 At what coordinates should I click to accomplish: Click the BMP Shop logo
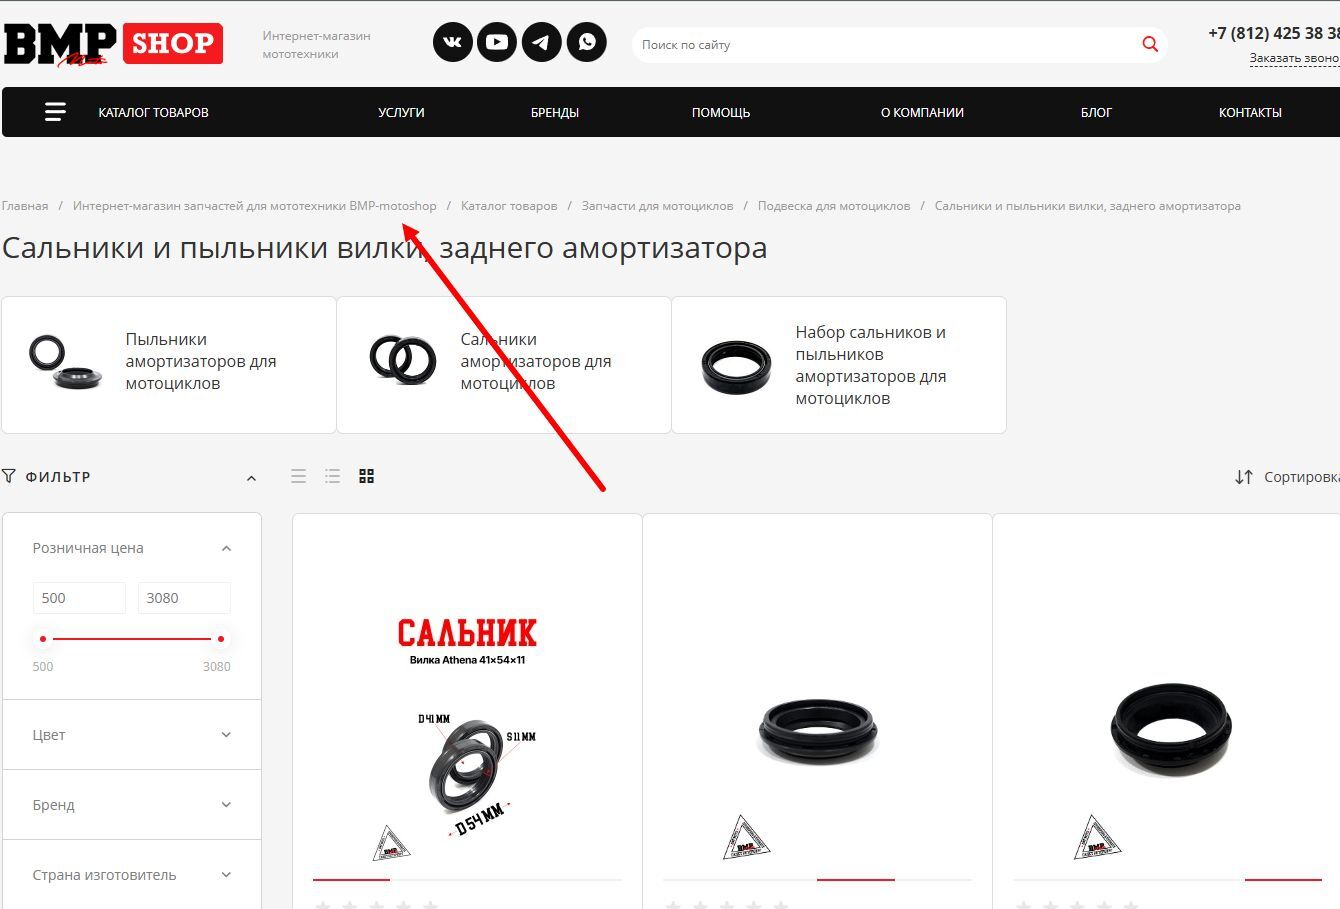[x=113, y=43]
